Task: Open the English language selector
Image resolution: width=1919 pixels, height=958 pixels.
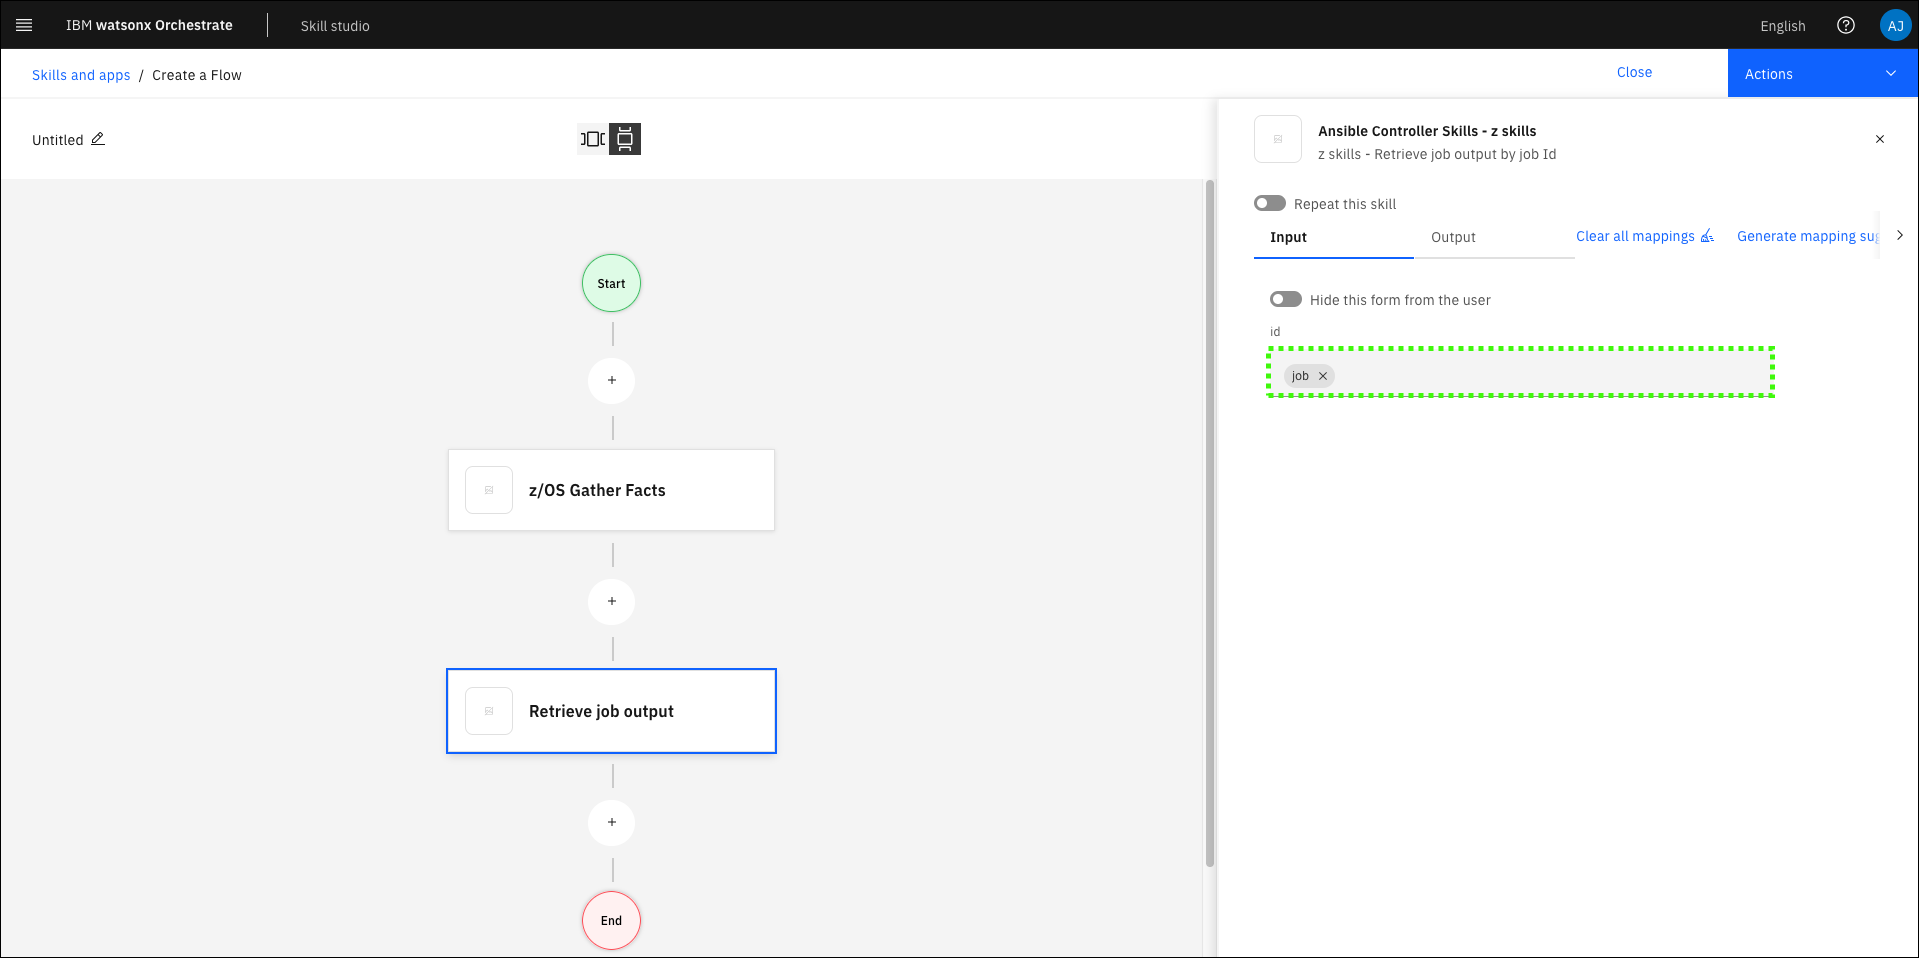Action: click(x=1782, y=26)
